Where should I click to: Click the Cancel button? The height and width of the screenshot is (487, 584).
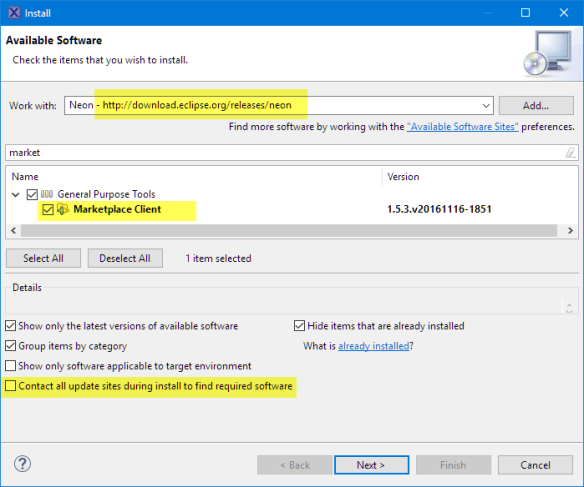535,465
